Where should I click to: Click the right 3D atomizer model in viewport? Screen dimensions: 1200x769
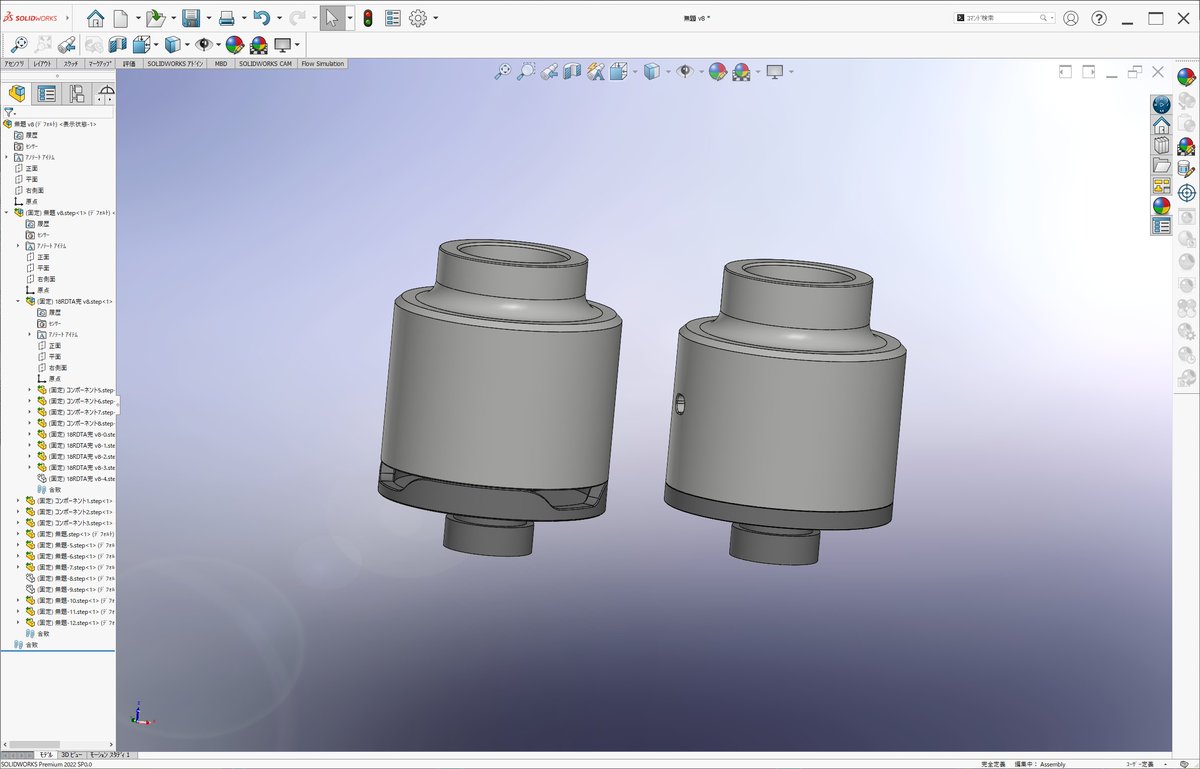[786, 410]
